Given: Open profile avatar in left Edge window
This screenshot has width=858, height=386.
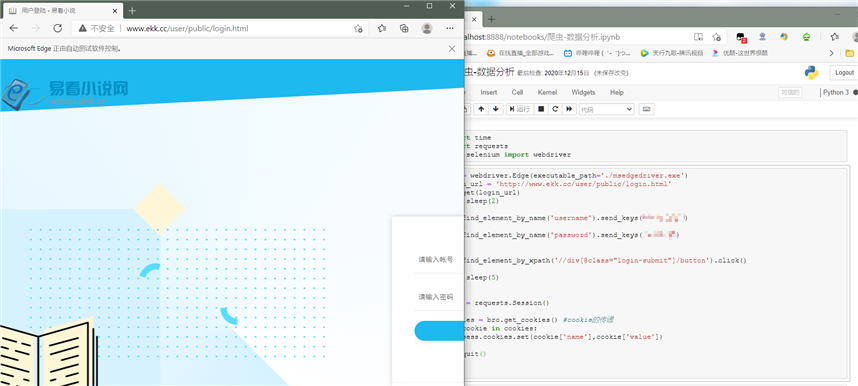Looking at the screenshot, I should pyautogui.click(x=427, y=28).
